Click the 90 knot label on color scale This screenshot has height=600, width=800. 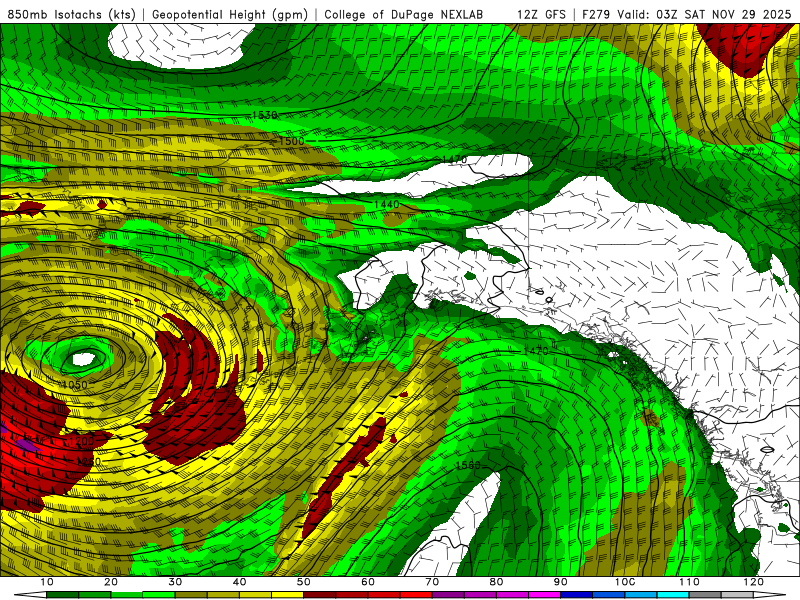click(561, 582)
